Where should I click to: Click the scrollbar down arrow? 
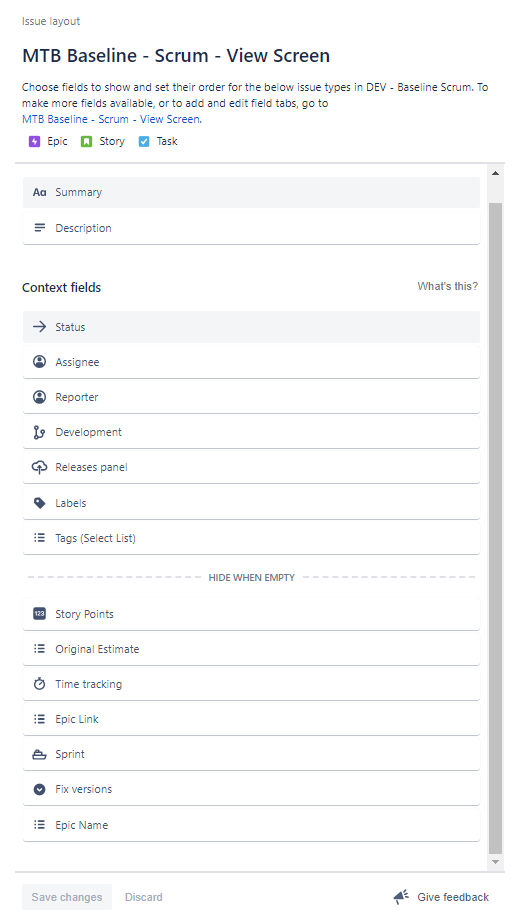pyautogui.click(x=495, y=862)
